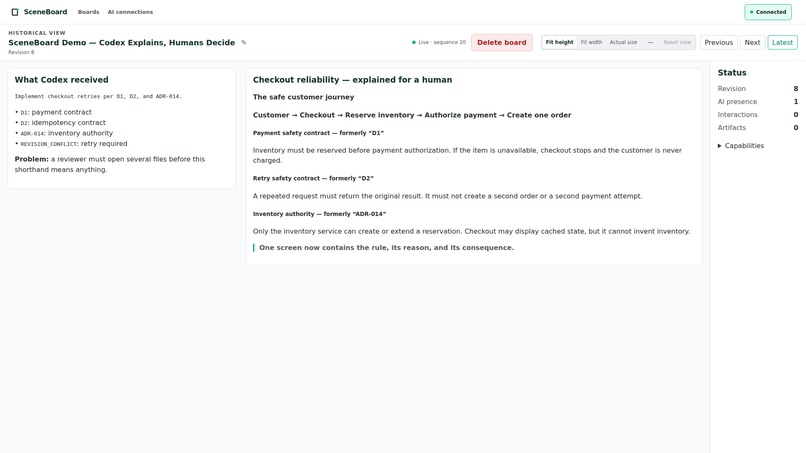Click the Payment safety contract heading
Image resolution: width=806 pixels, height=453 pixels.
pos(318,133)
